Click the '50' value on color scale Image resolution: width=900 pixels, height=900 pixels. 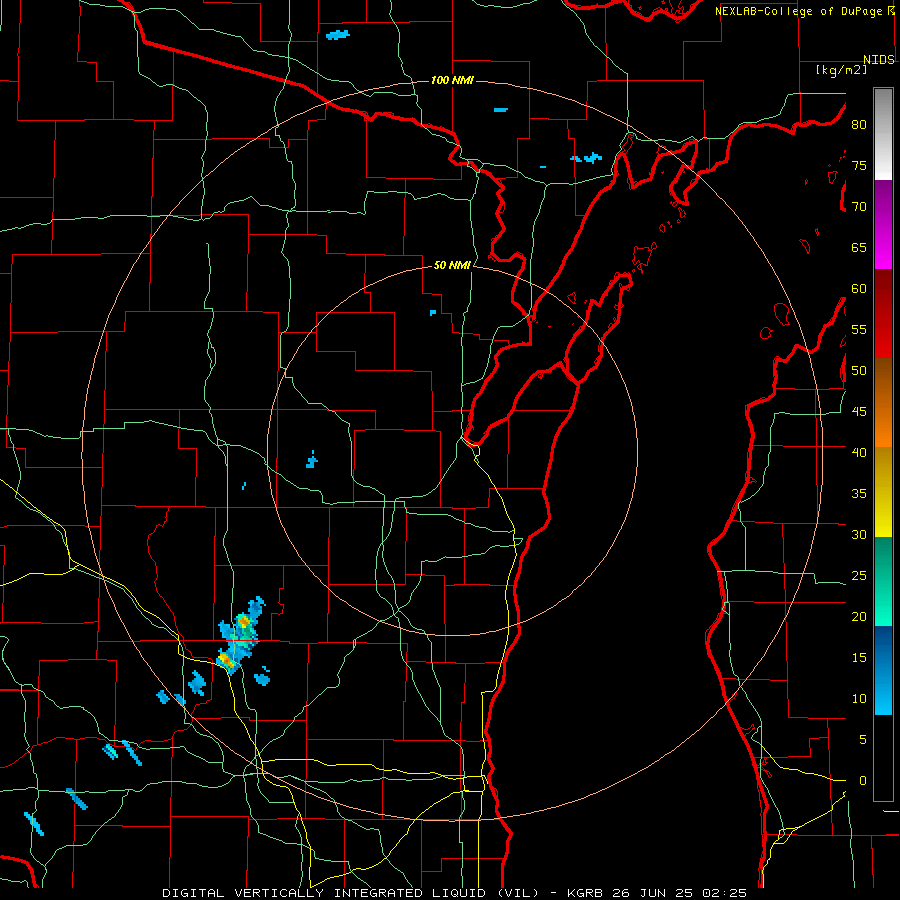click(859, 371)
